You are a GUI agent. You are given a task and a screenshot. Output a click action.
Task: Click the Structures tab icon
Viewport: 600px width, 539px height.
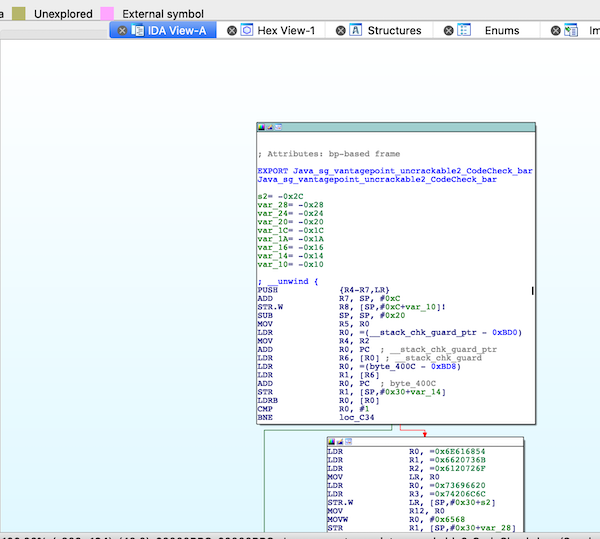[x=355, y=30]
